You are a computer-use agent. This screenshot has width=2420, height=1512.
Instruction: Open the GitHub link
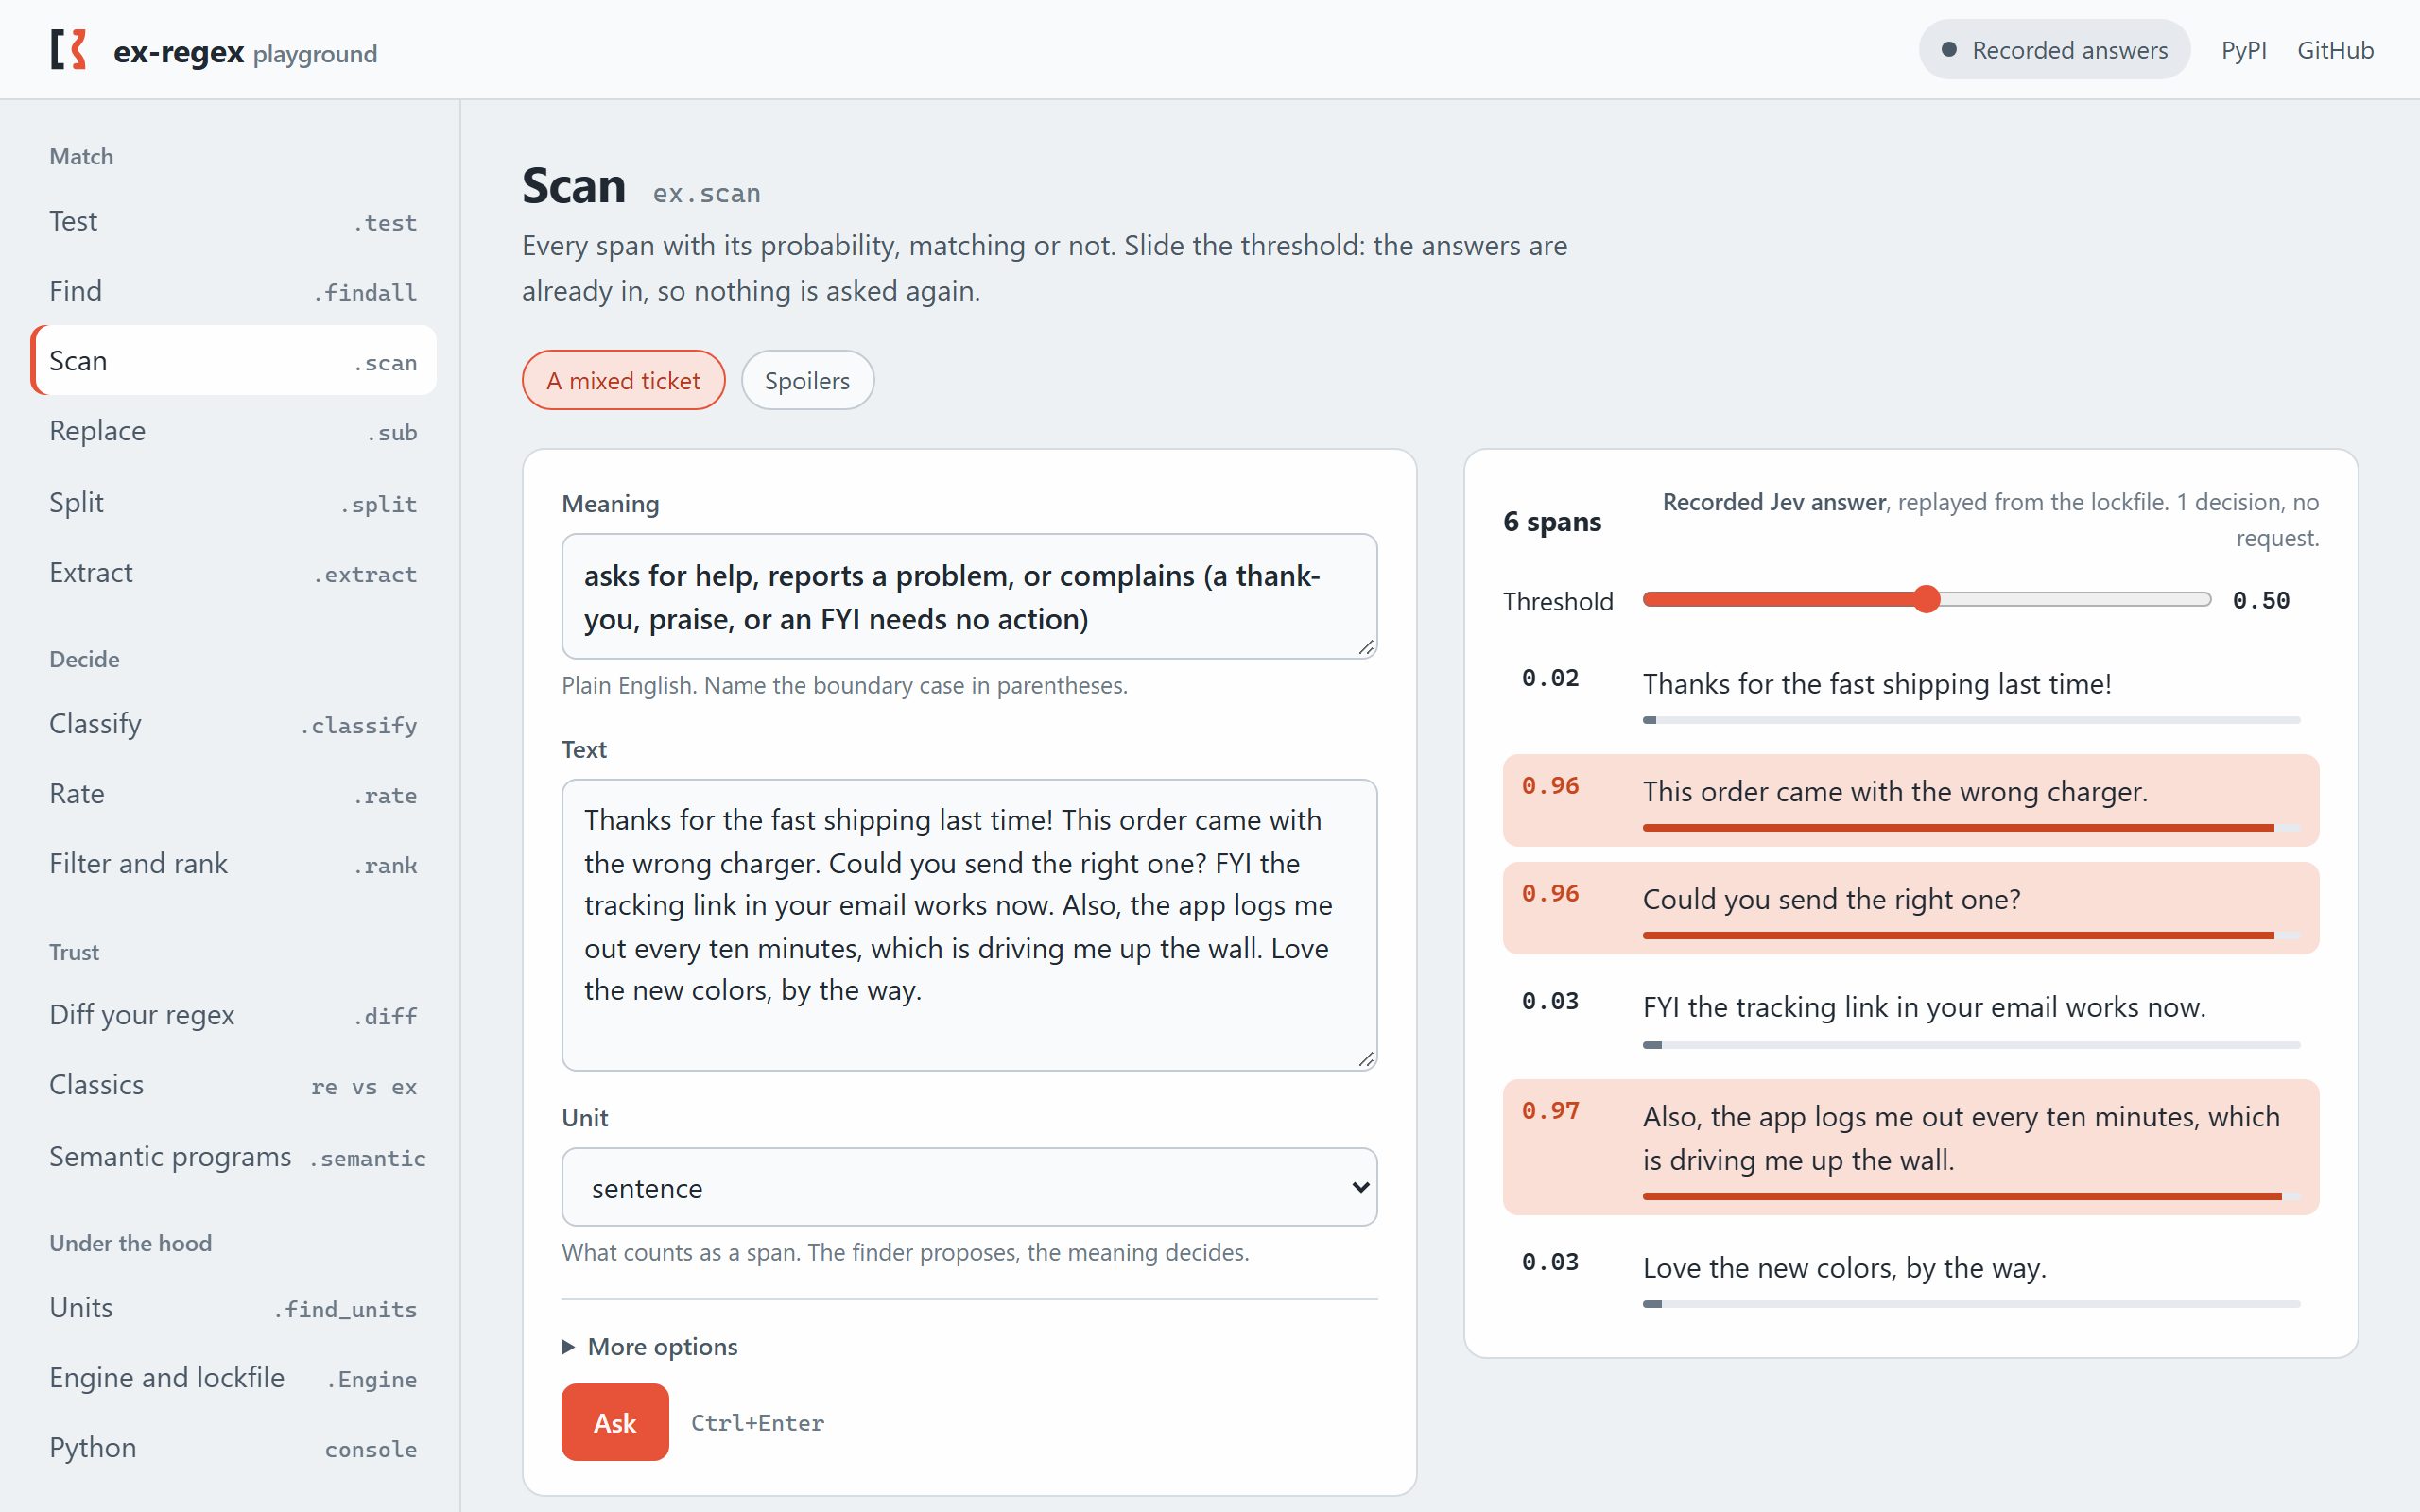coord(2334,50)
